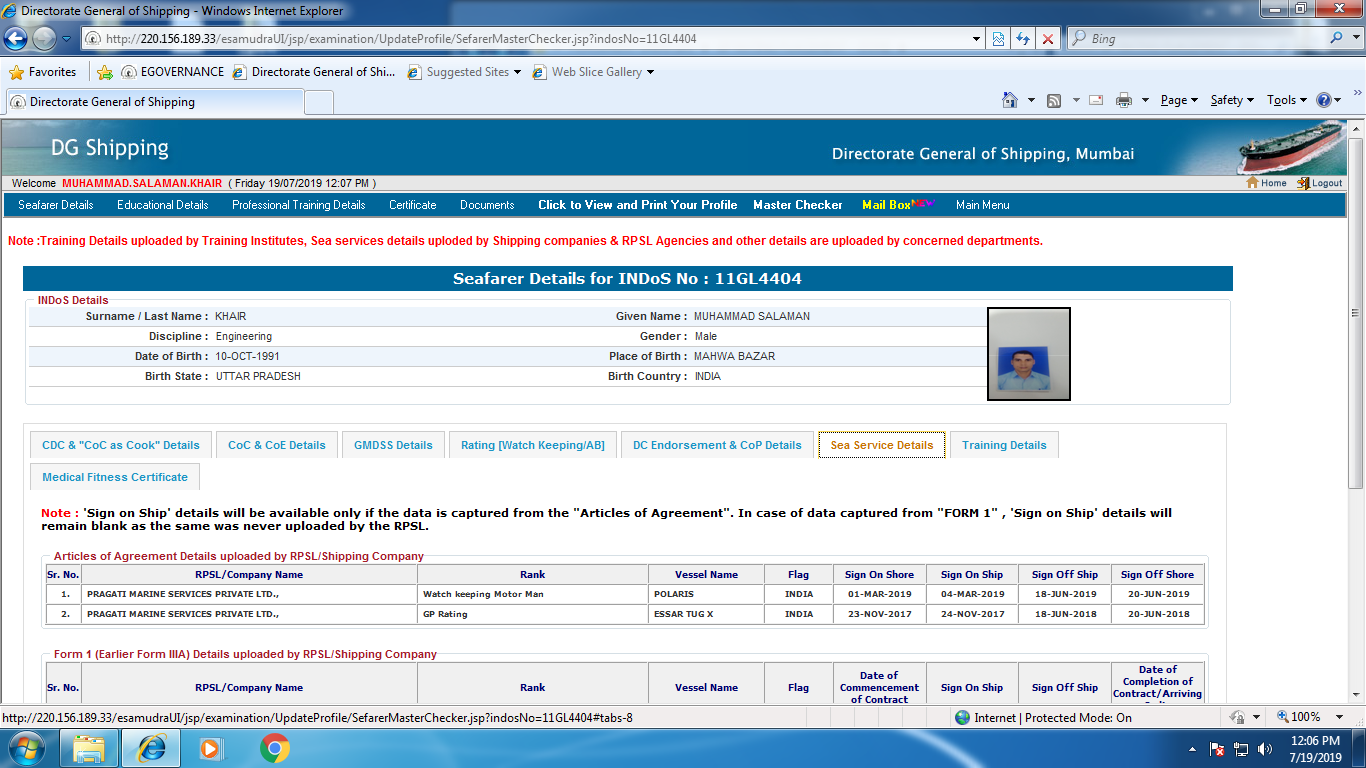
Task: Open the Feeds icon in command bar
Action: coord(1054,100)
